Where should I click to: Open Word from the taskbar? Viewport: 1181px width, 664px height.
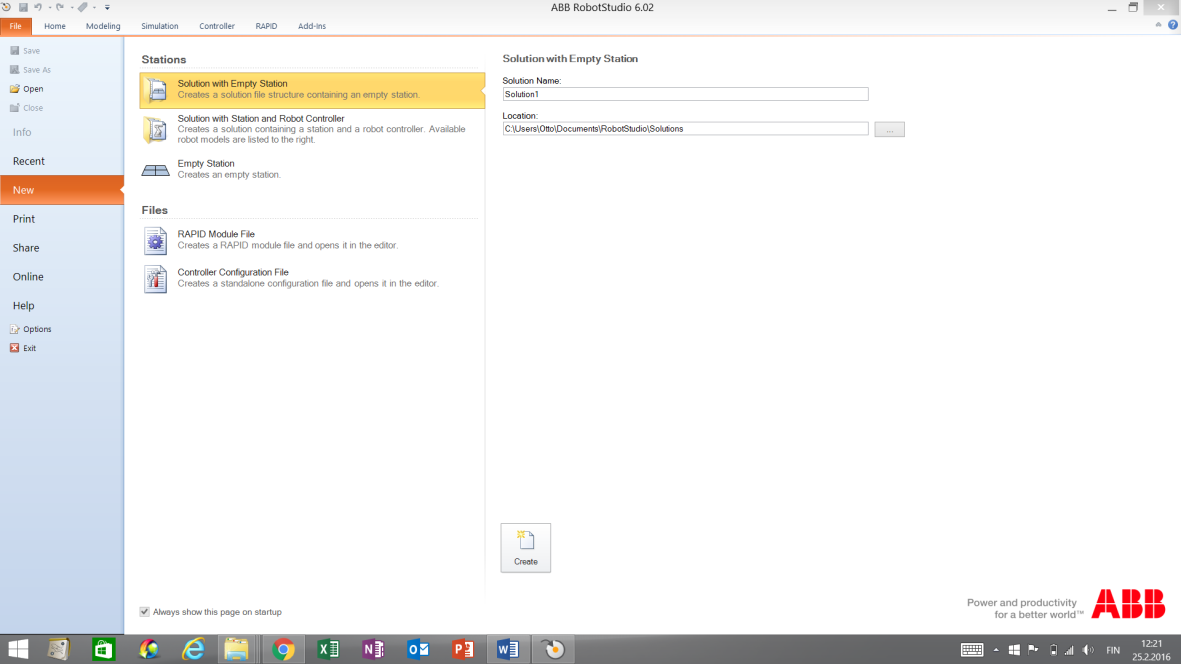(508, 649)
